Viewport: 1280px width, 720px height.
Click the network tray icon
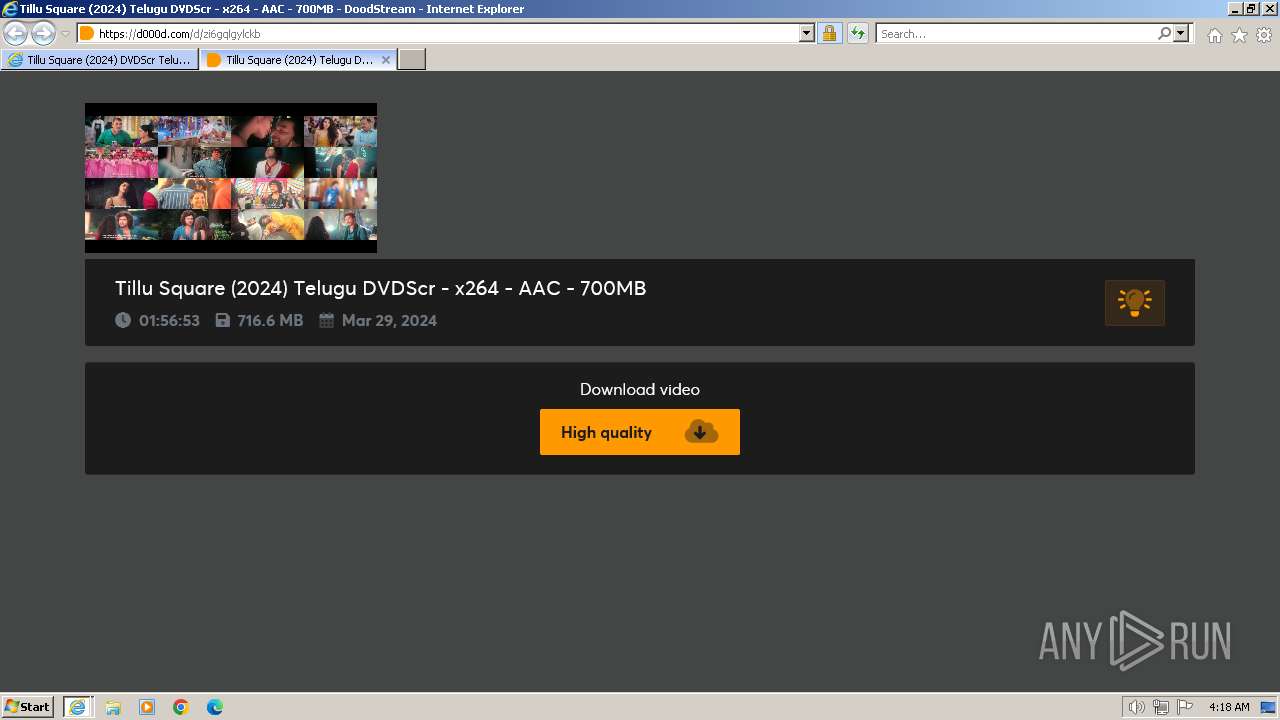coord(1161,707)
